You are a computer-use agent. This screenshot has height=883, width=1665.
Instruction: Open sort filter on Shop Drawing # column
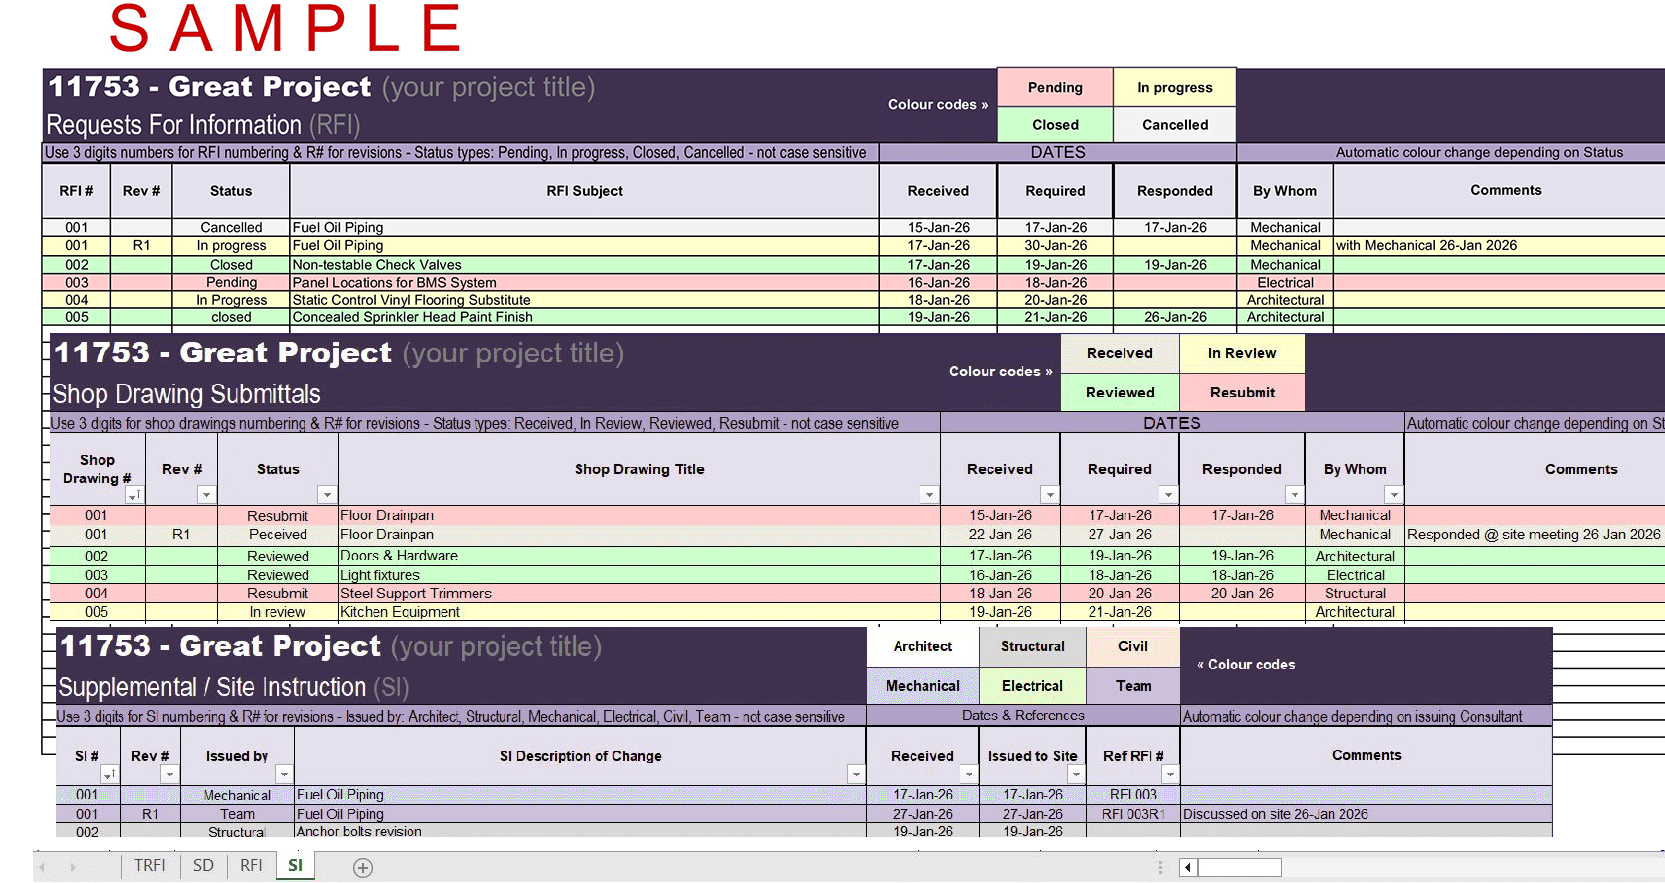133,495
